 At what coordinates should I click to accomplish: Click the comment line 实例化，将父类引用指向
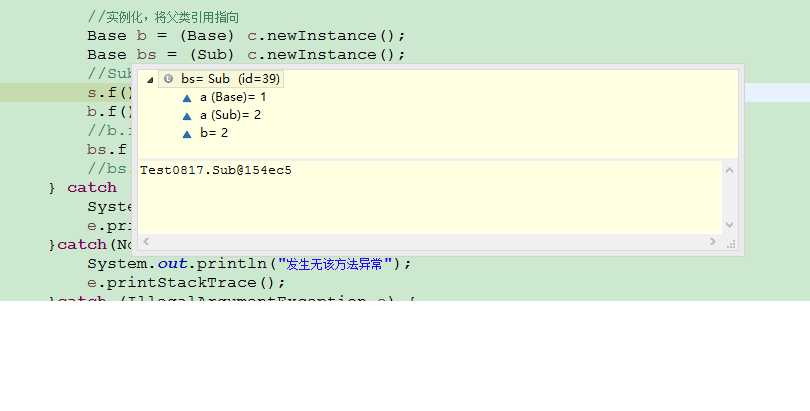163,17
